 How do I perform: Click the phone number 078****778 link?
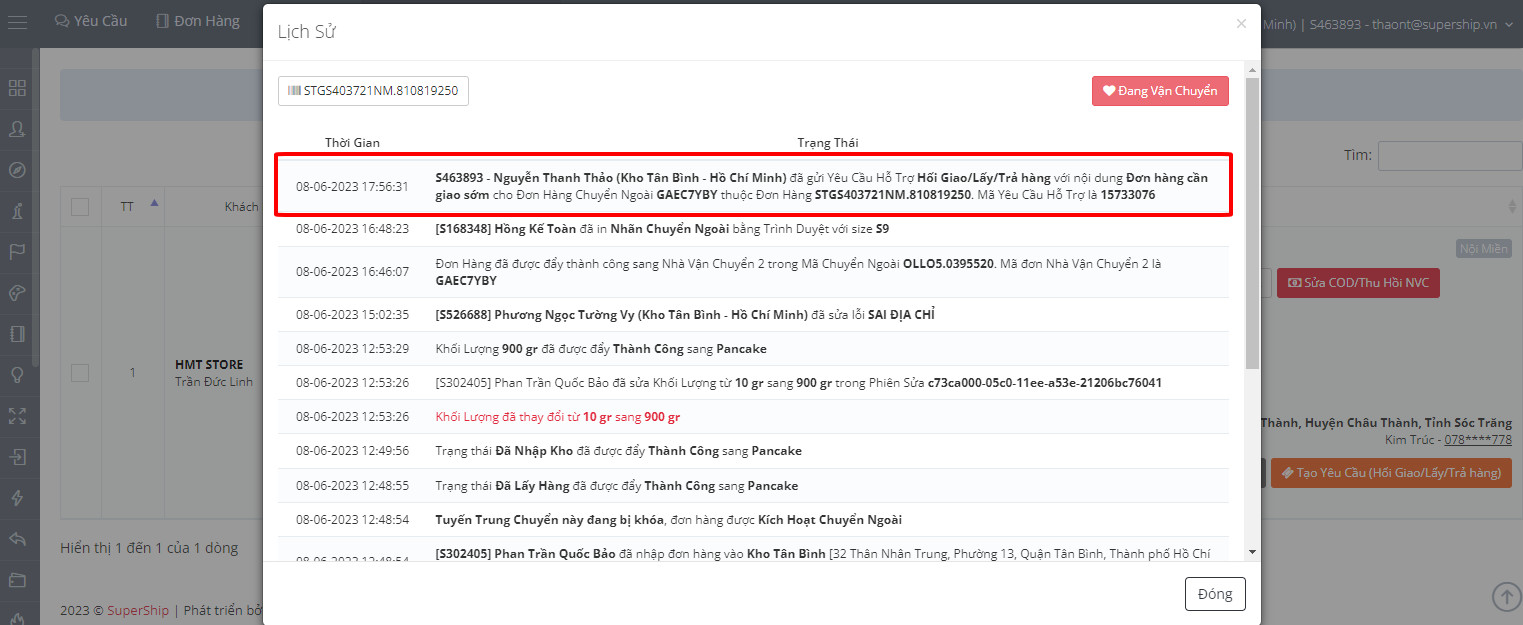[x=1478, y=440]
